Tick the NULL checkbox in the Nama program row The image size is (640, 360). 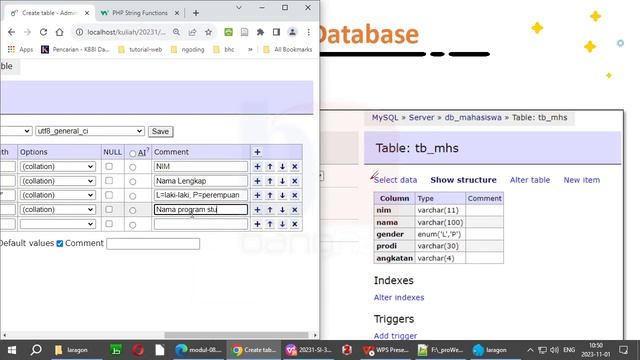point(109,209)
